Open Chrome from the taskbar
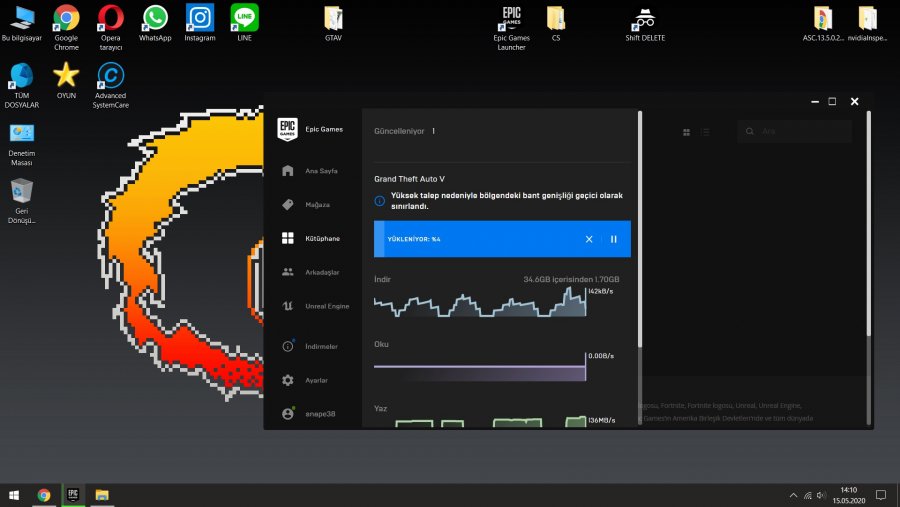The height and width of the screenshot is (507, 900). (x=44, y=495)
